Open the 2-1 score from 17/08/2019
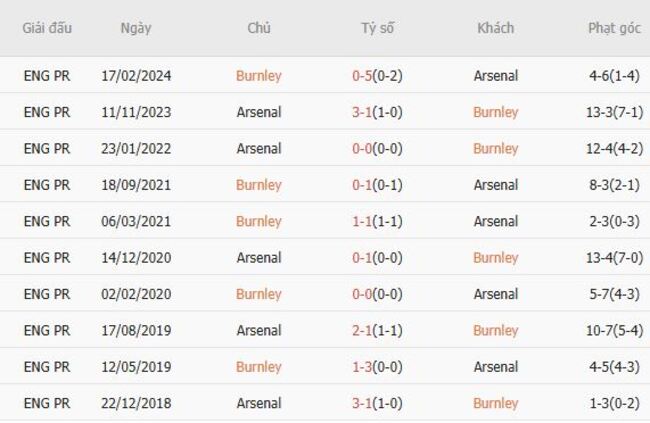Image resolution: width=650 pixels, height=423 pixels. [363, 330]
